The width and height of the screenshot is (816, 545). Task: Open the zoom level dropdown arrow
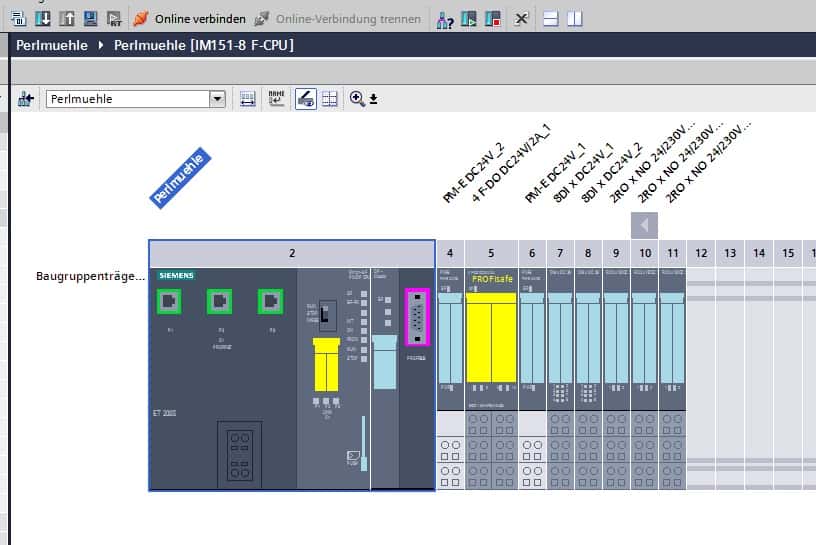click(x=373, y=99)
